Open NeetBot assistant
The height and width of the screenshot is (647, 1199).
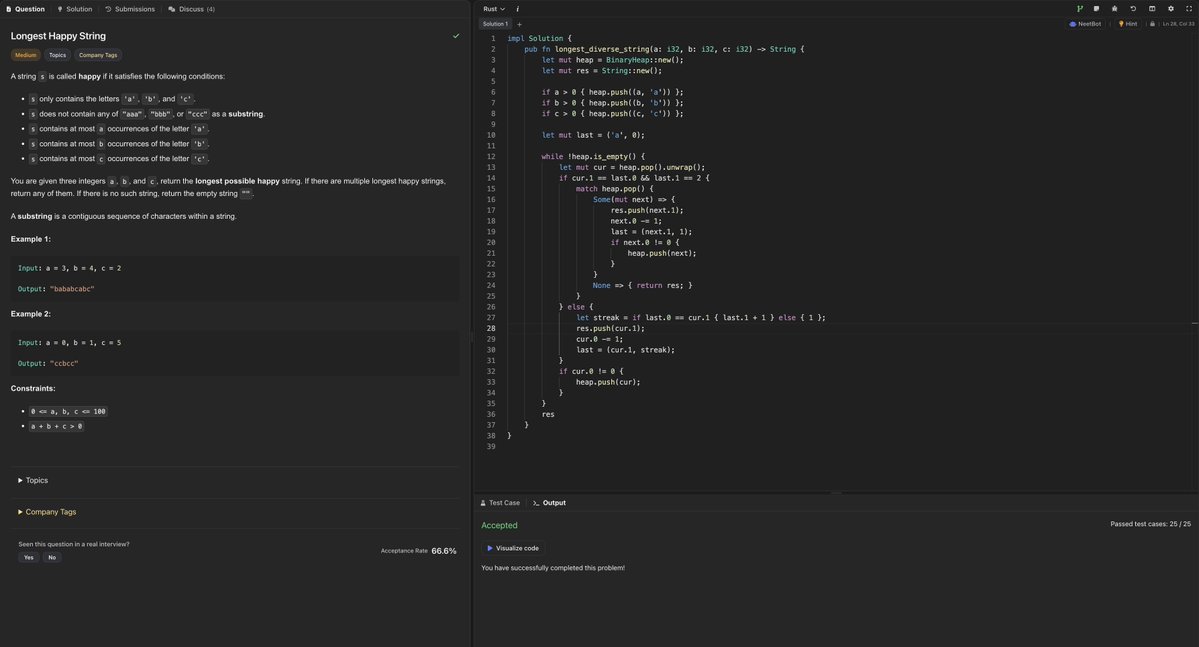pos(1085,24)
